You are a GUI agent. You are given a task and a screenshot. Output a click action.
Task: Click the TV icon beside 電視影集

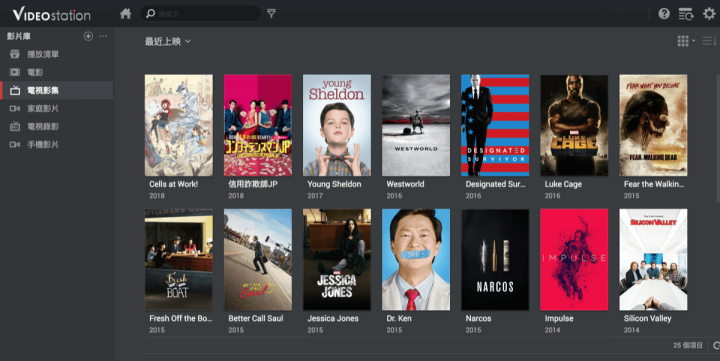point(15,90)
